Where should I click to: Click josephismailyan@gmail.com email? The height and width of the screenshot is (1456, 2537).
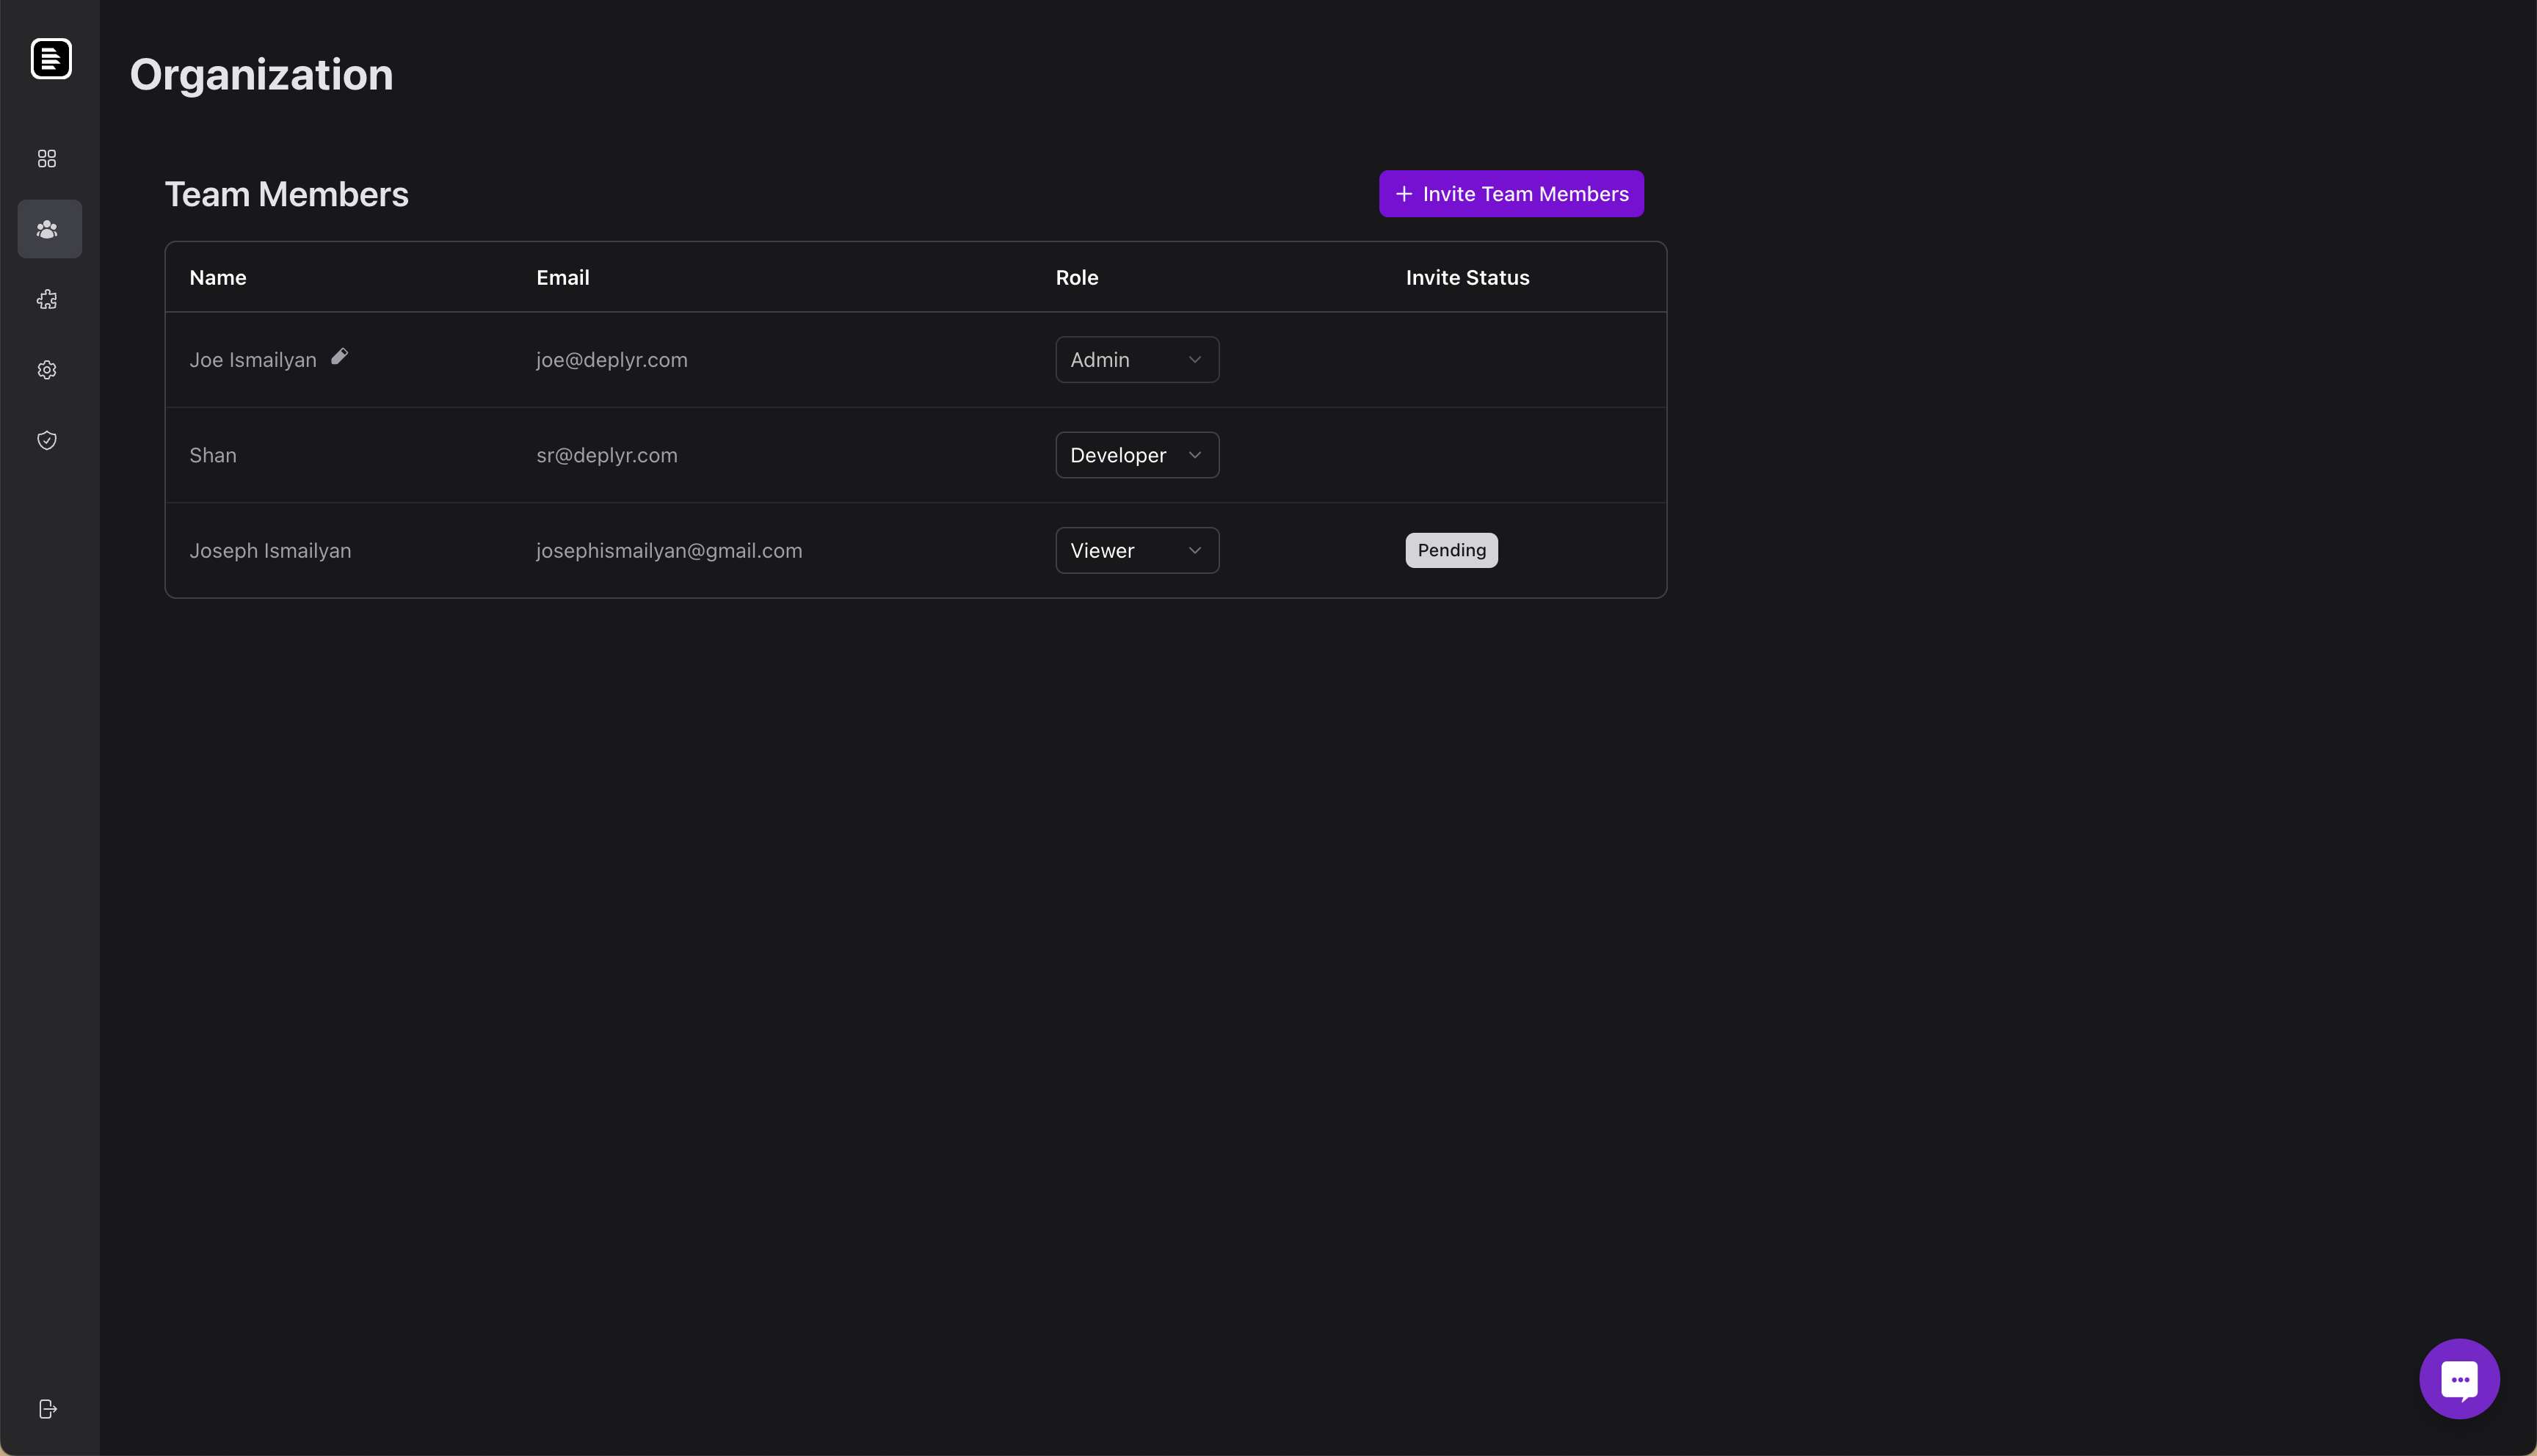point(668,551)
